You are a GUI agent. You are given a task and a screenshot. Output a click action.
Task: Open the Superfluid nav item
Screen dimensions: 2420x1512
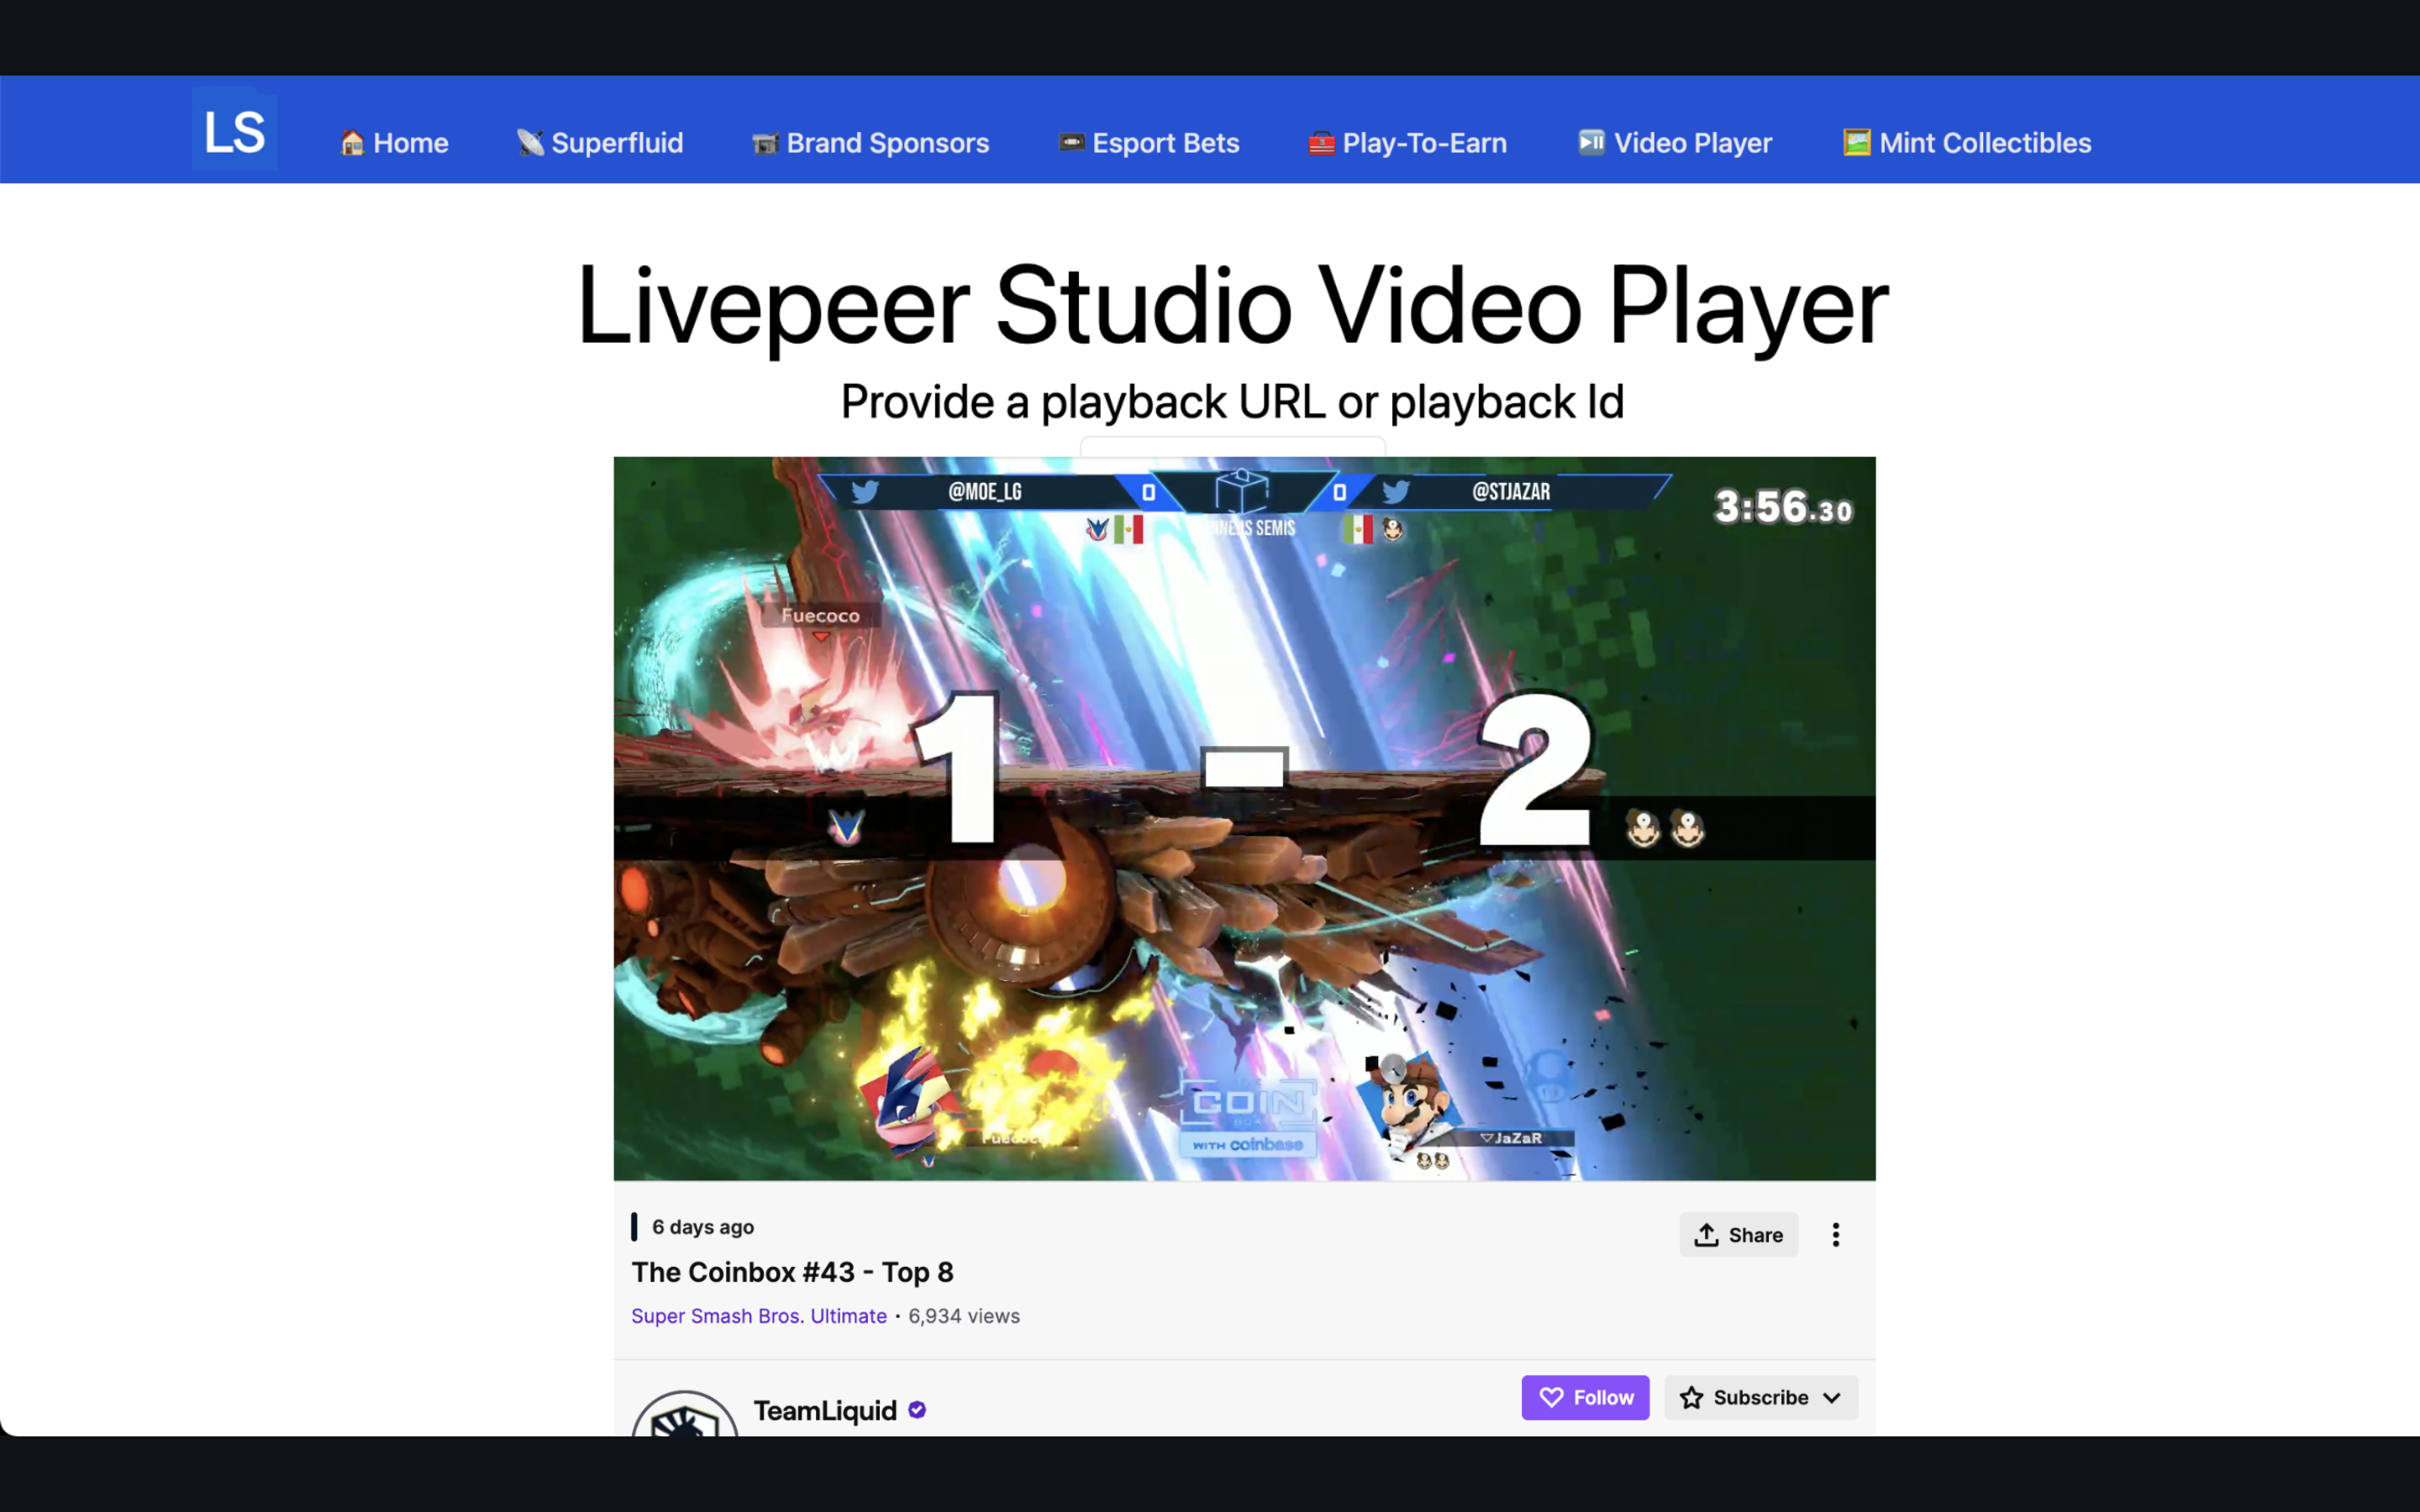tap(616, 143)
